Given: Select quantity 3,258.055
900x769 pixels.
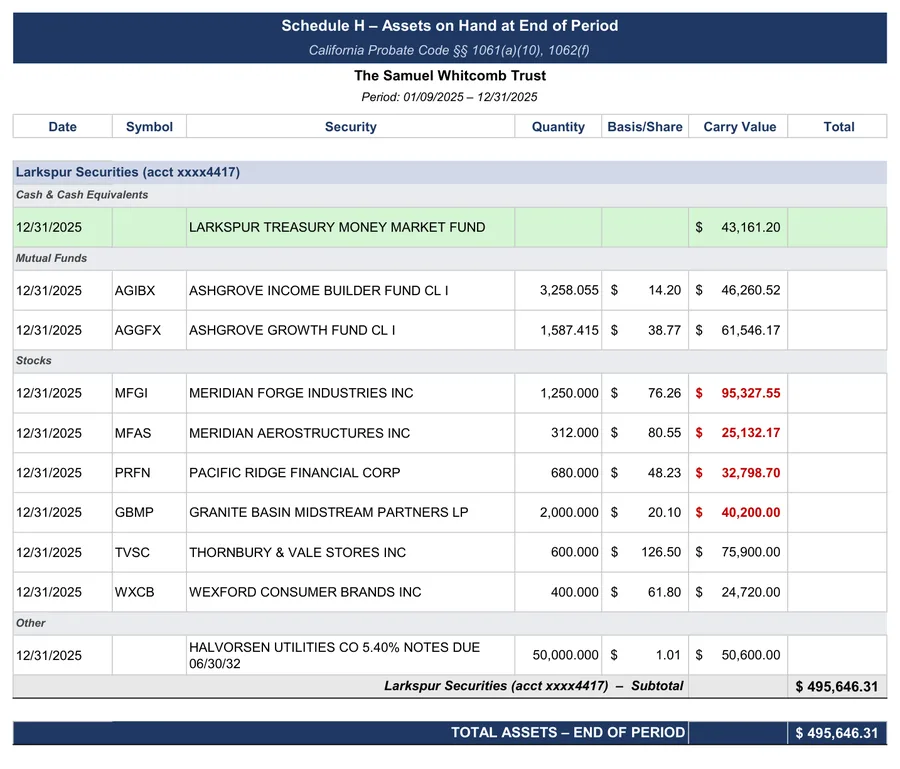Looking at the screenshot, I should [569, 290].
